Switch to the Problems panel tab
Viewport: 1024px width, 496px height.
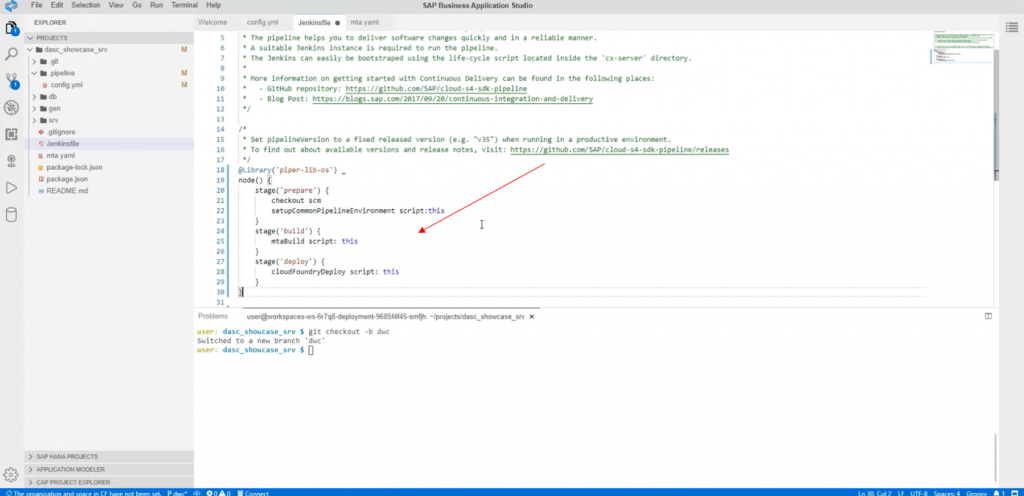(x=213, y=316)
